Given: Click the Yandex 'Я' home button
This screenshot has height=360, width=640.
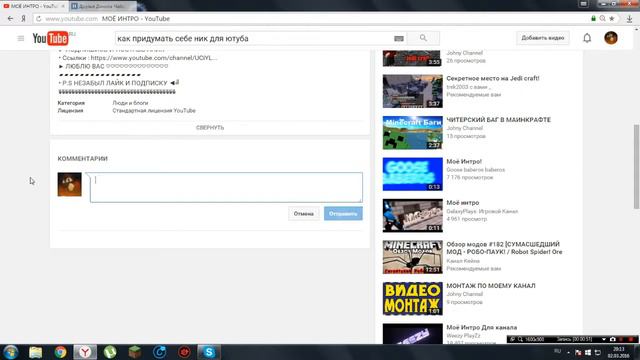Looking at the screenshot, I should point(24,18).
